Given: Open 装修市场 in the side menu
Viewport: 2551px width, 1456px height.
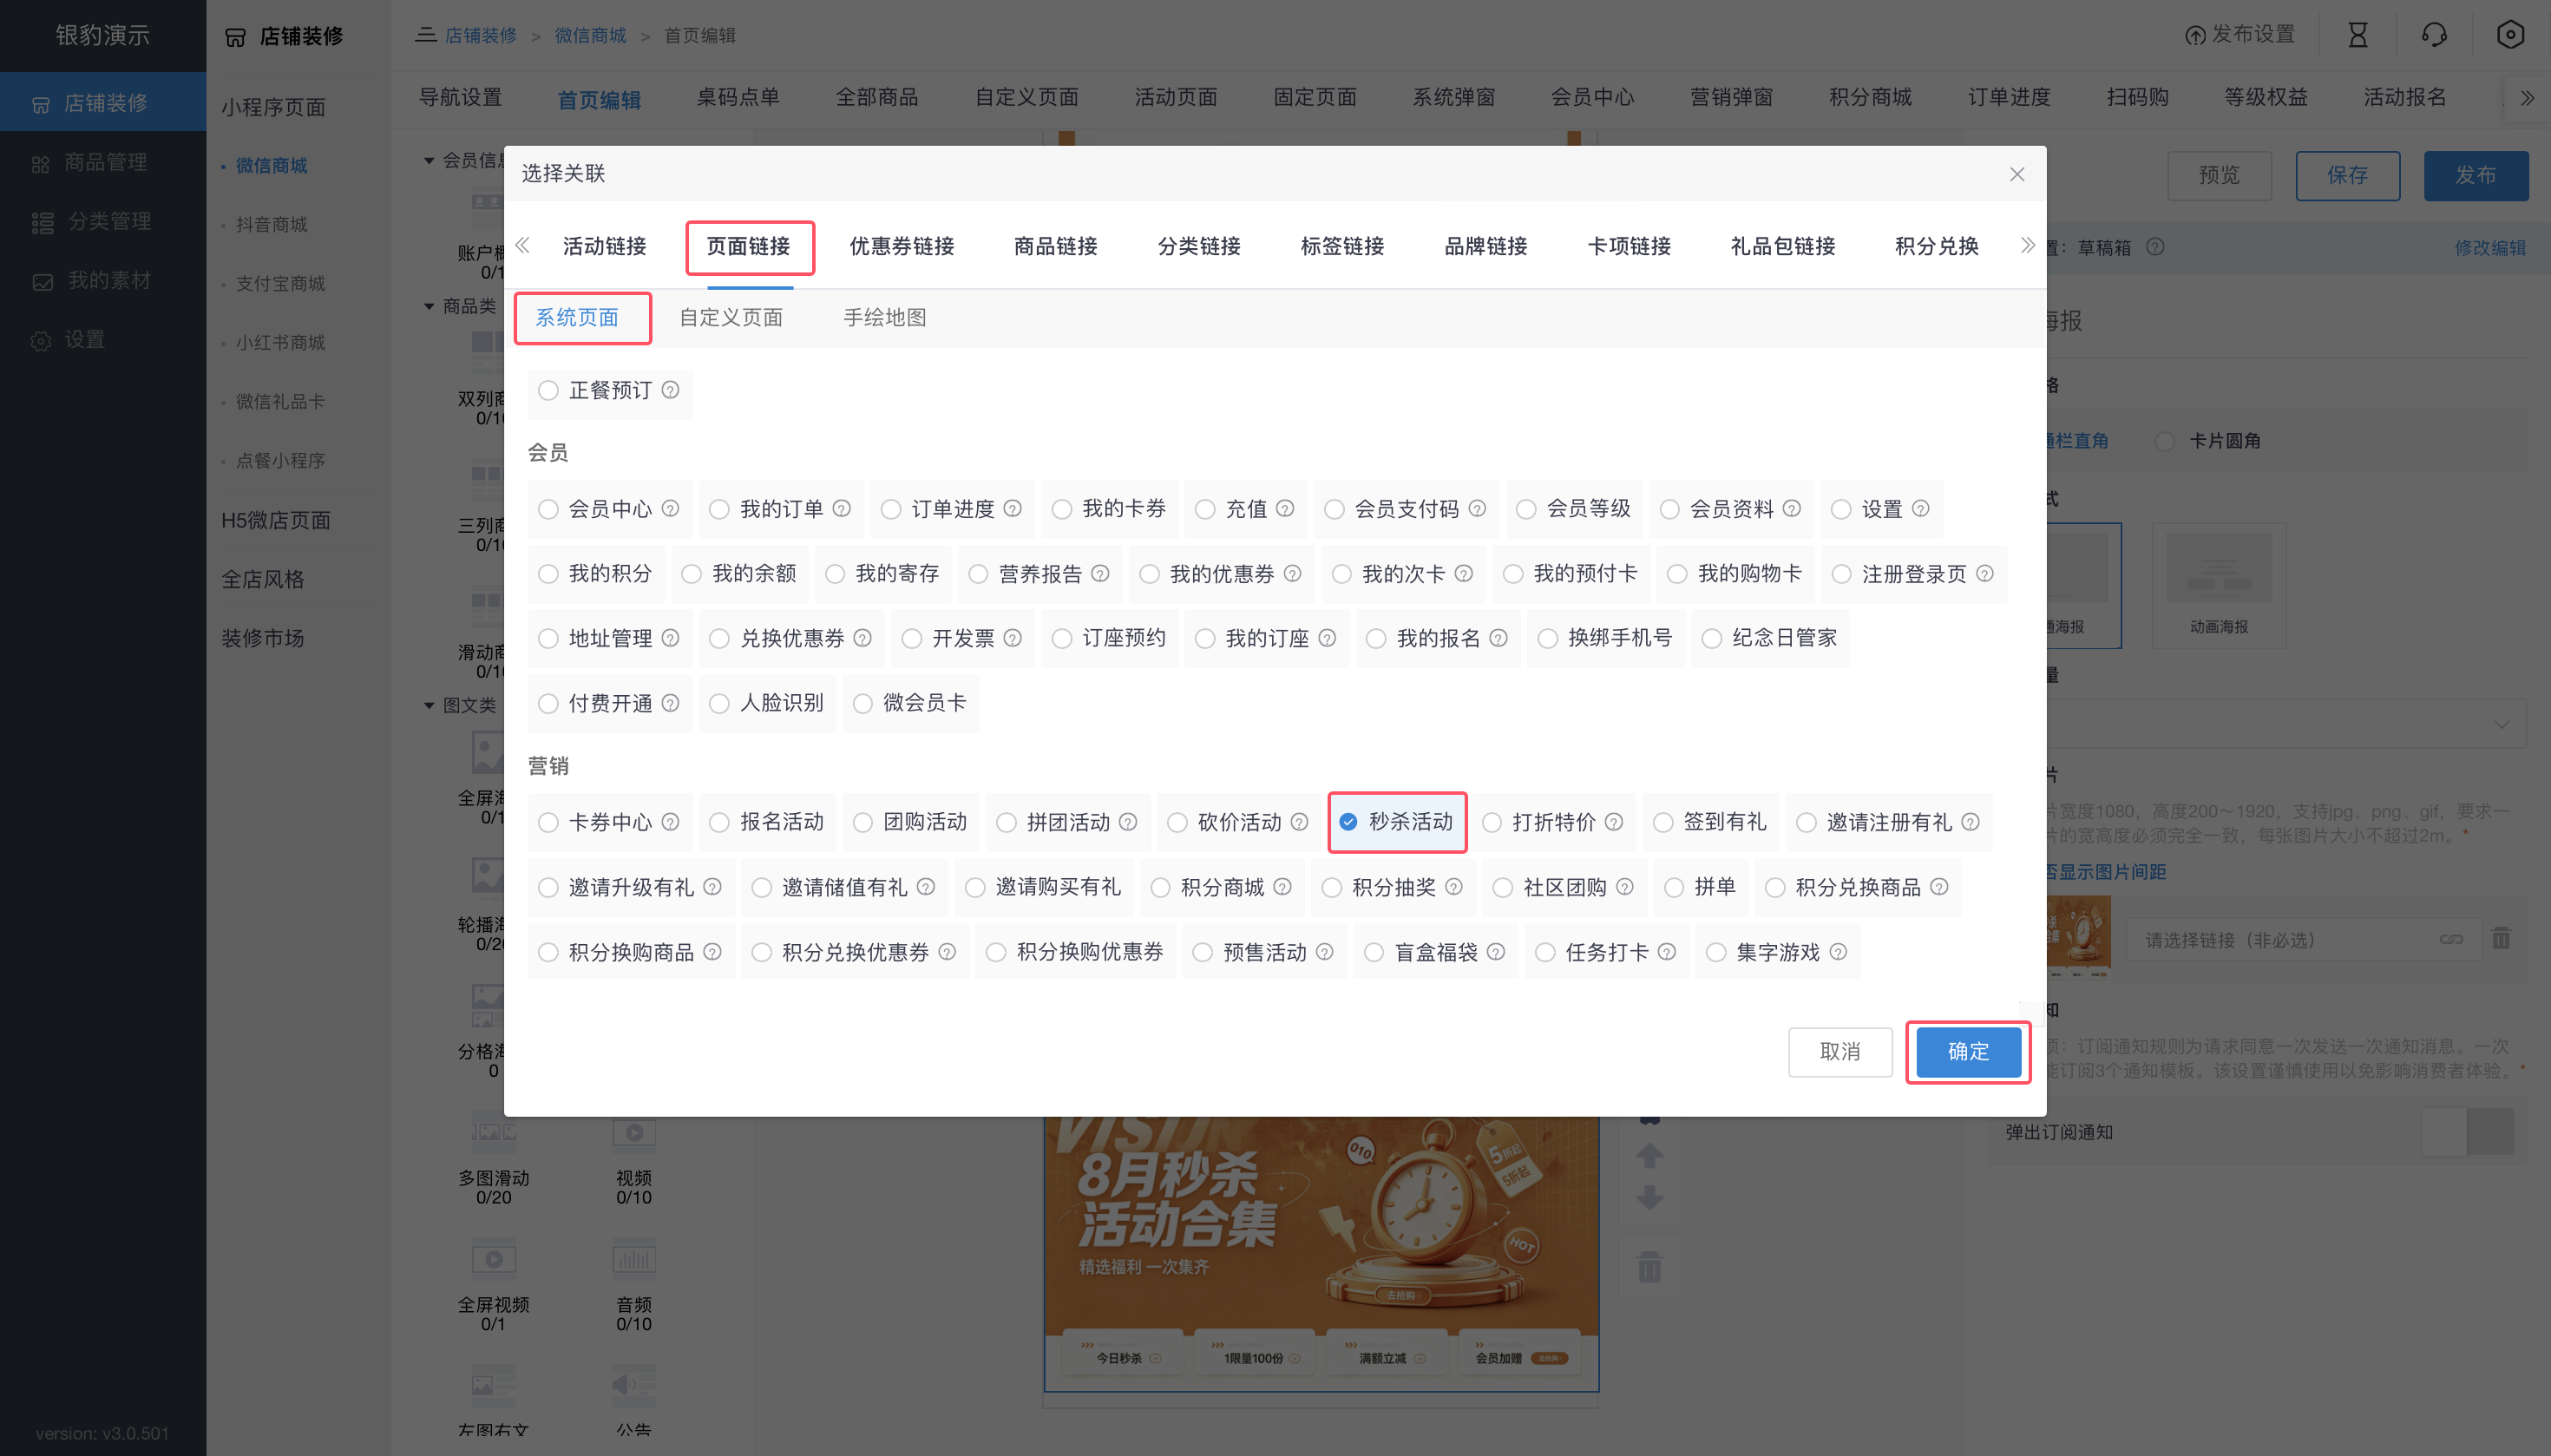Looking at the screenshot, I should tap(262, 638).
